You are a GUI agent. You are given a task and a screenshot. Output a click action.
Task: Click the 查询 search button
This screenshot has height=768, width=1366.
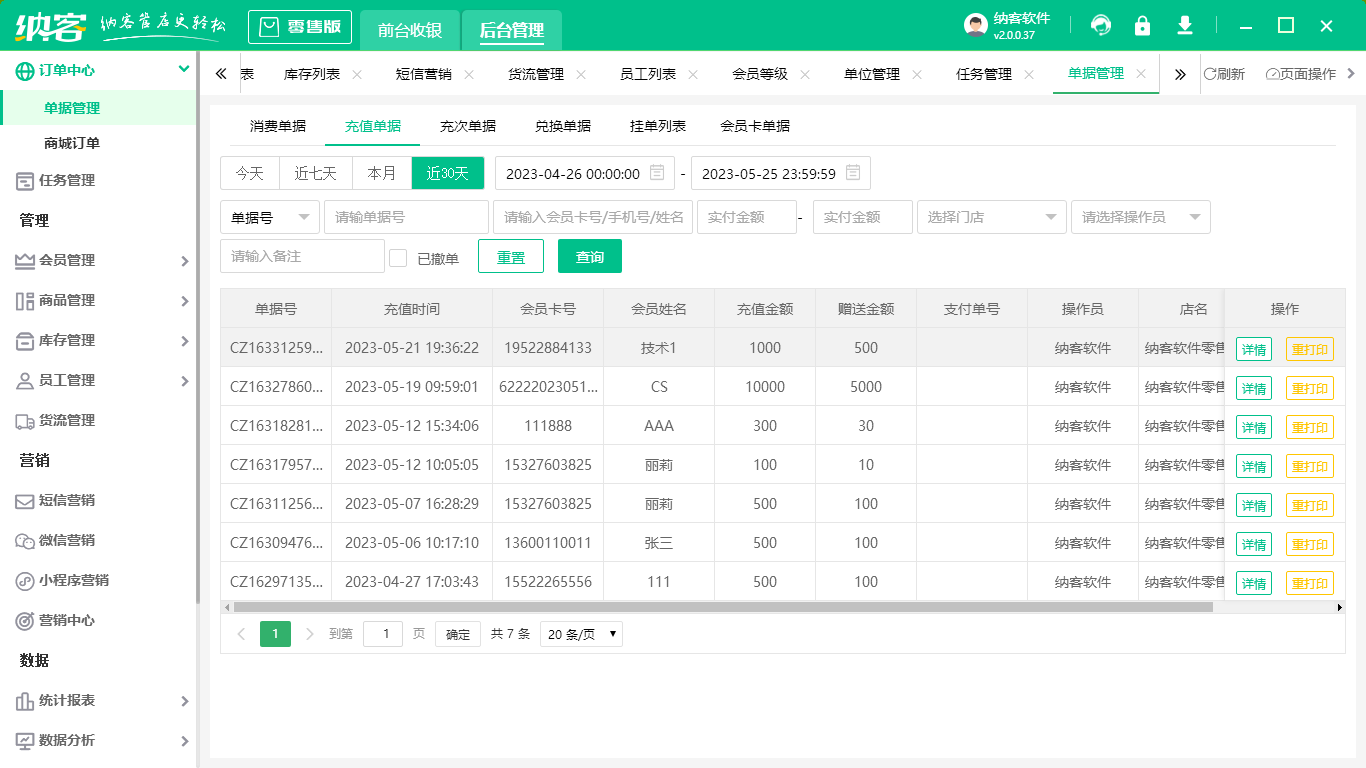click(589, 256)
